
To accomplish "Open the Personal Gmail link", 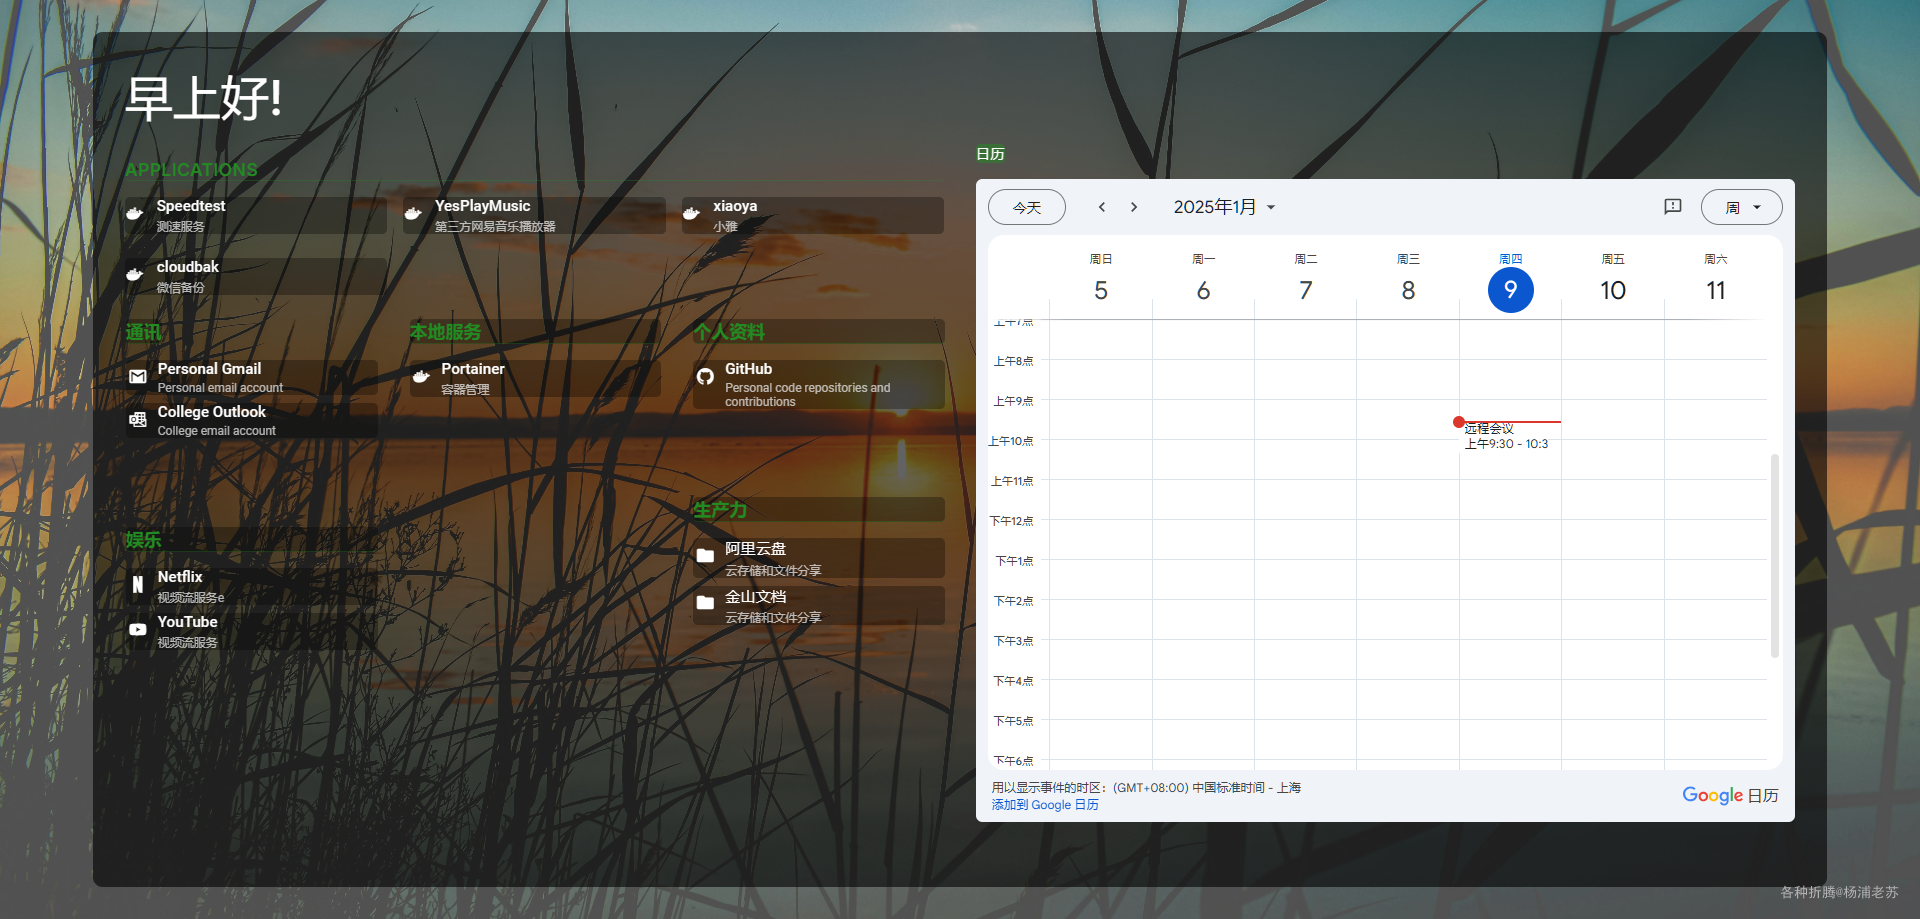I will click(252, 378).
